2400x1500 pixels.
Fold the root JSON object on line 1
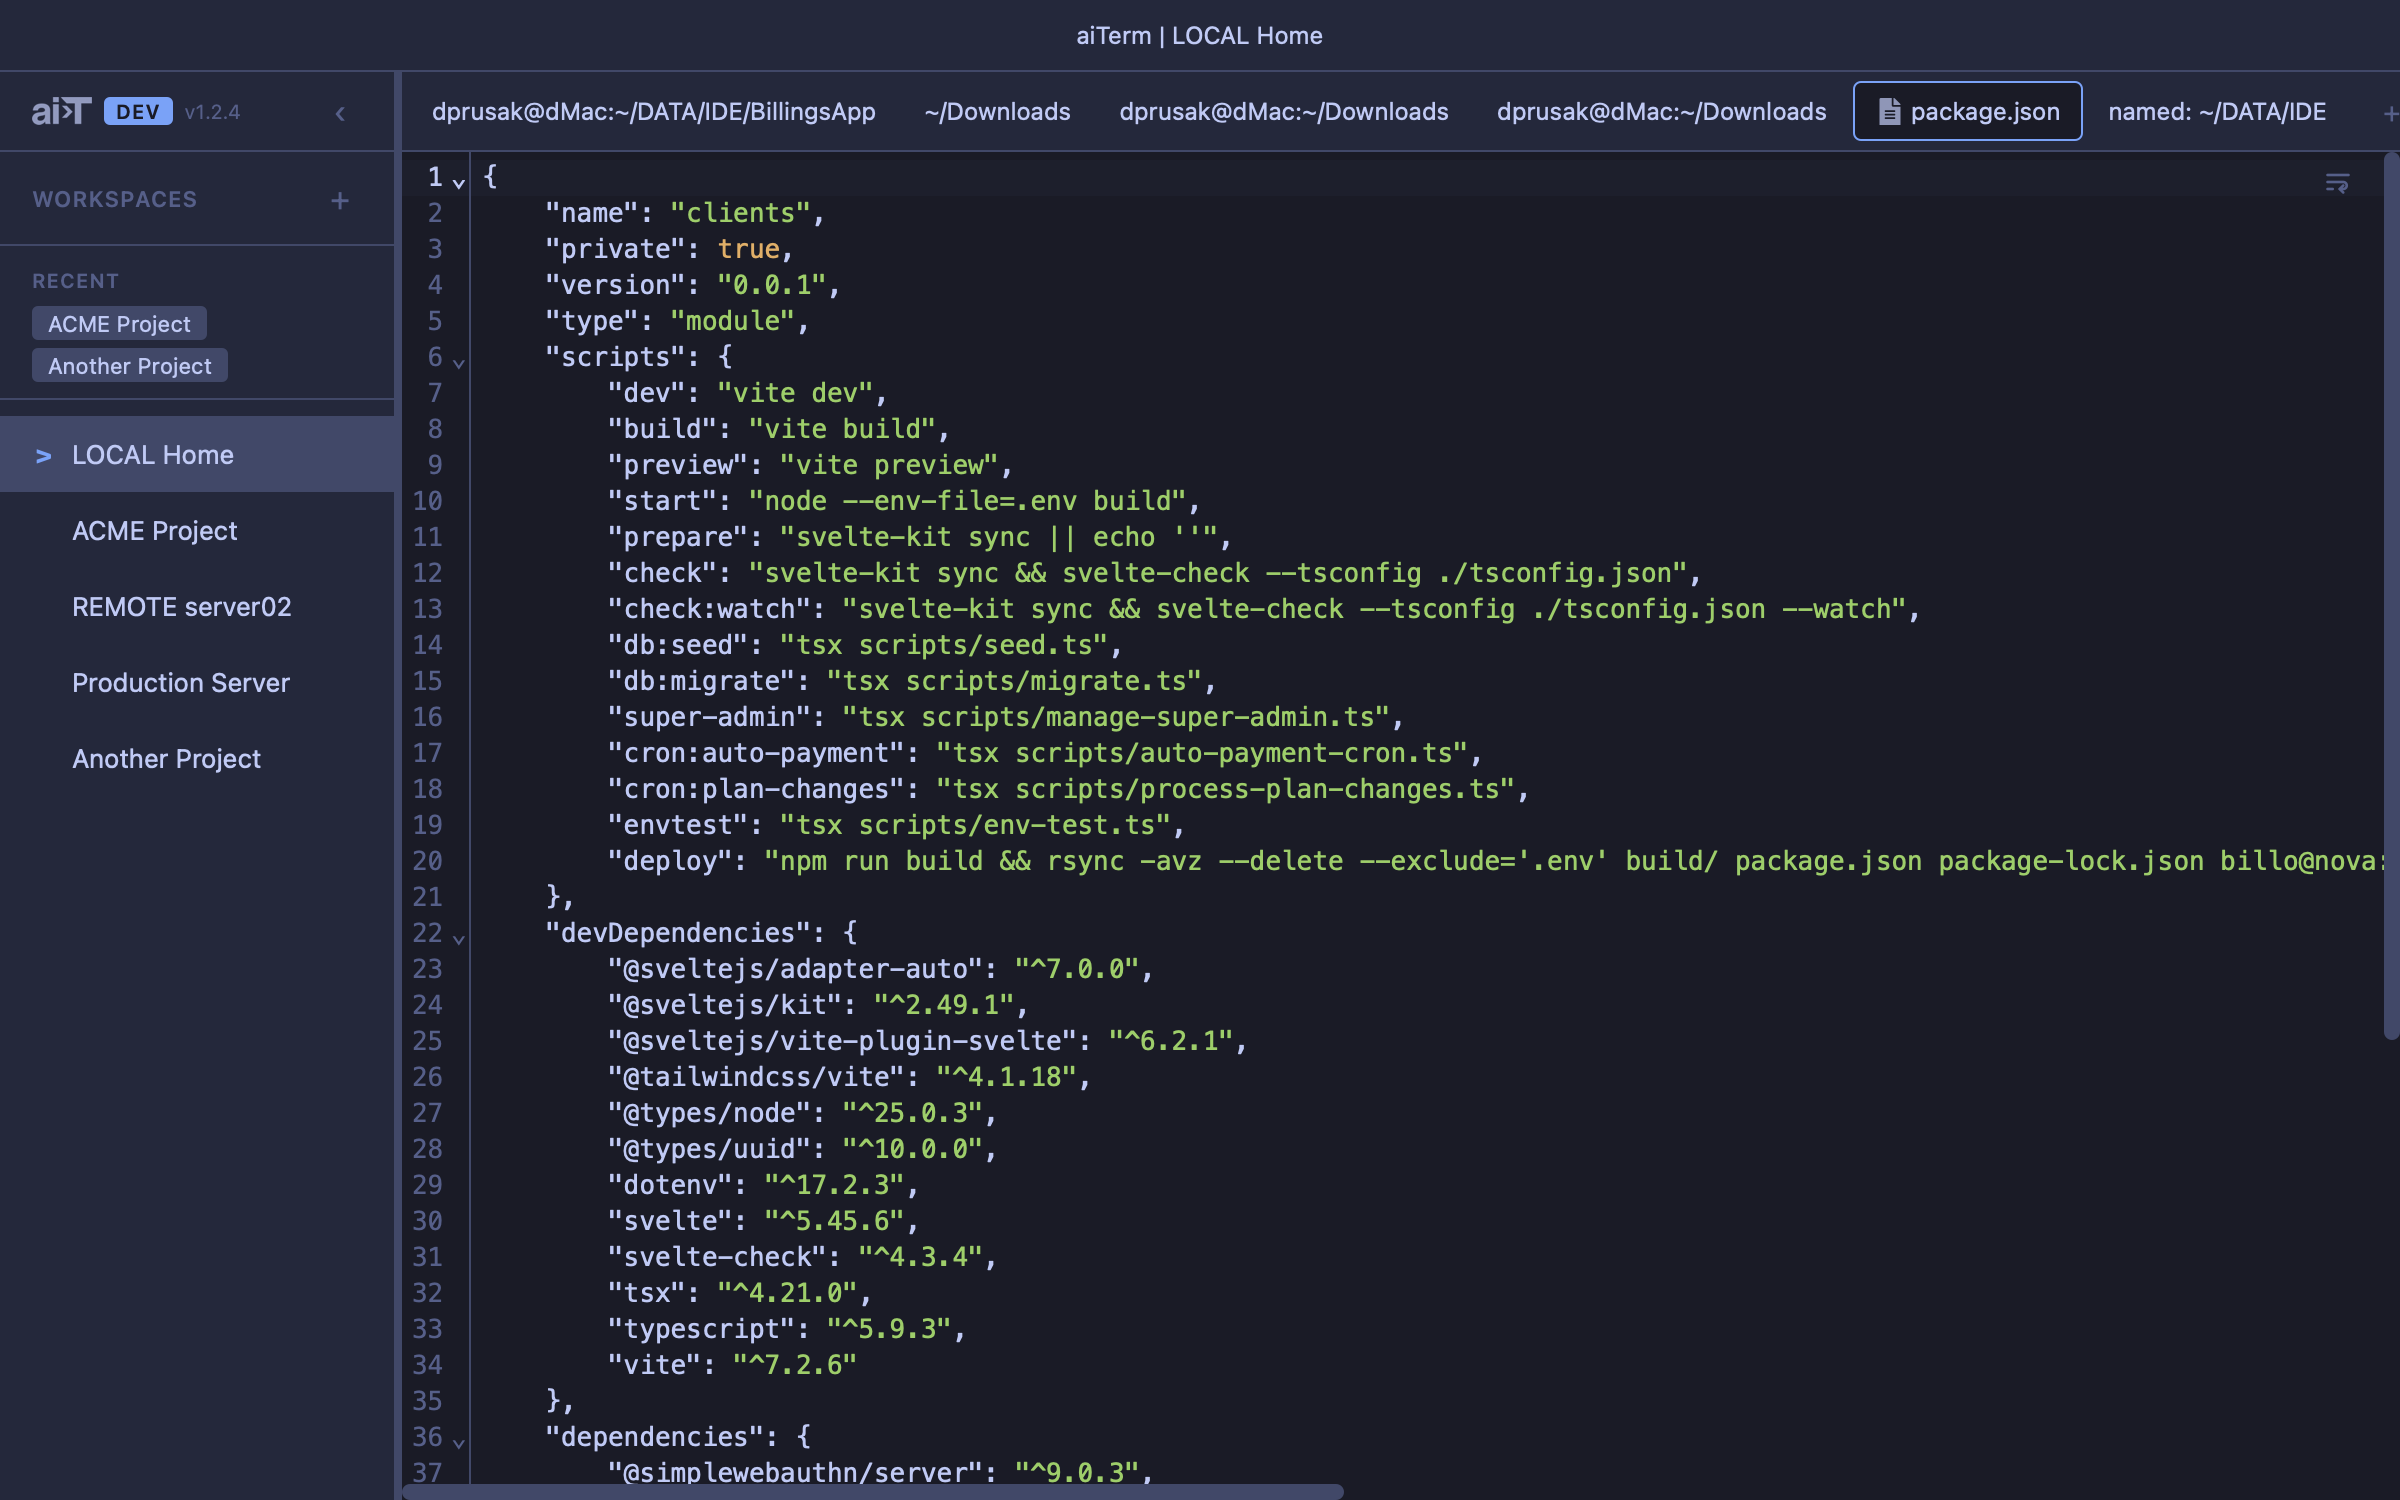(x=458, y=184)
